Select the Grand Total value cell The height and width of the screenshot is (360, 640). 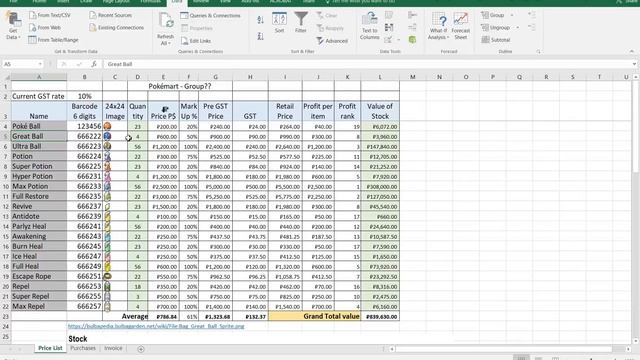pyautogui.click(x=314, y=316)
